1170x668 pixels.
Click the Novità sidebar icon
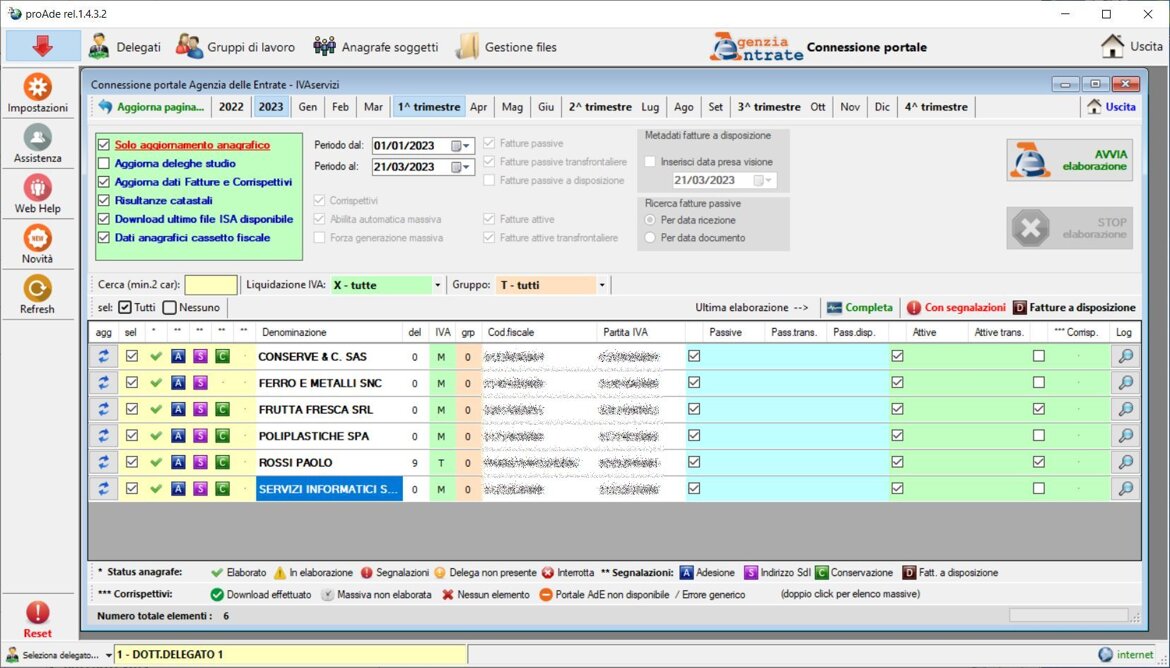[x=38, y=238]
